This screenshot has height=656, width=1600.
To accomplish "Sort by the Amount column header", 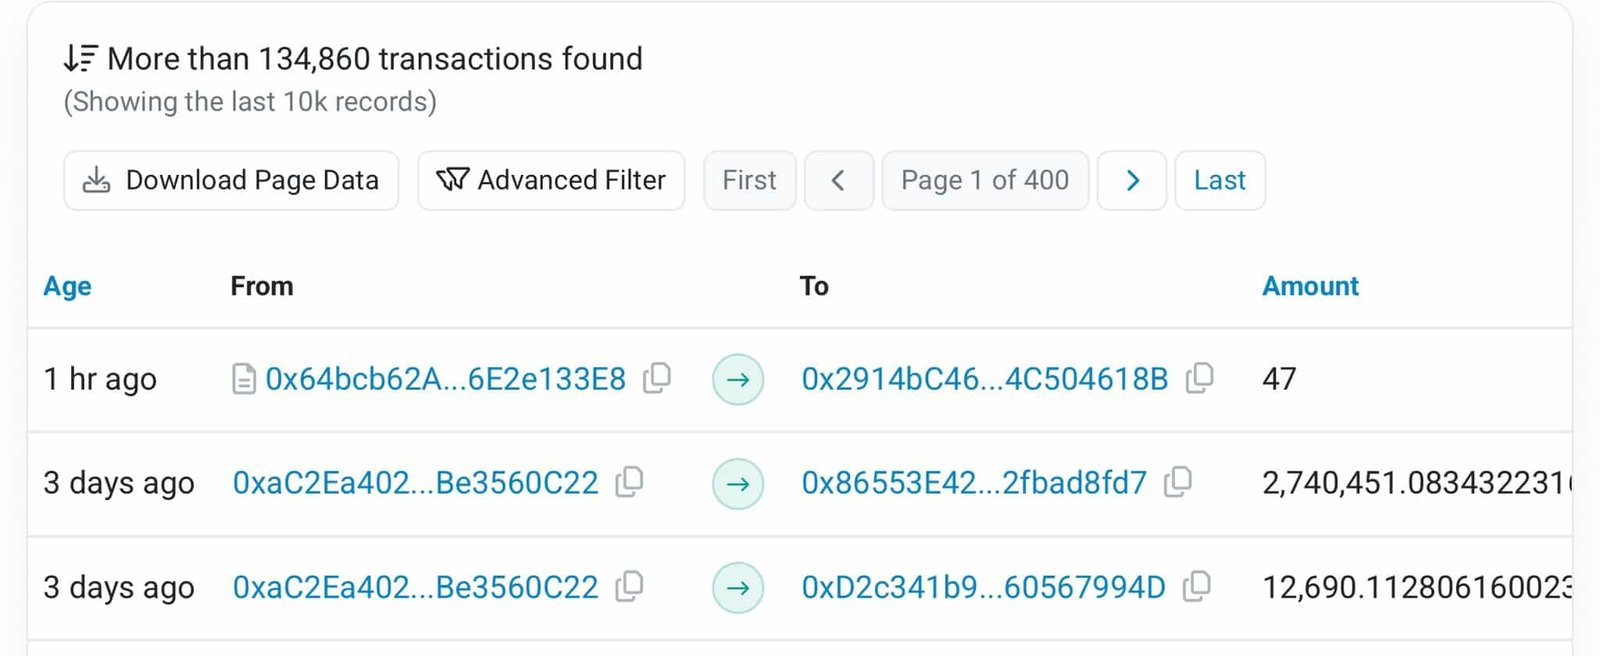I will (x=1310, y=287).
